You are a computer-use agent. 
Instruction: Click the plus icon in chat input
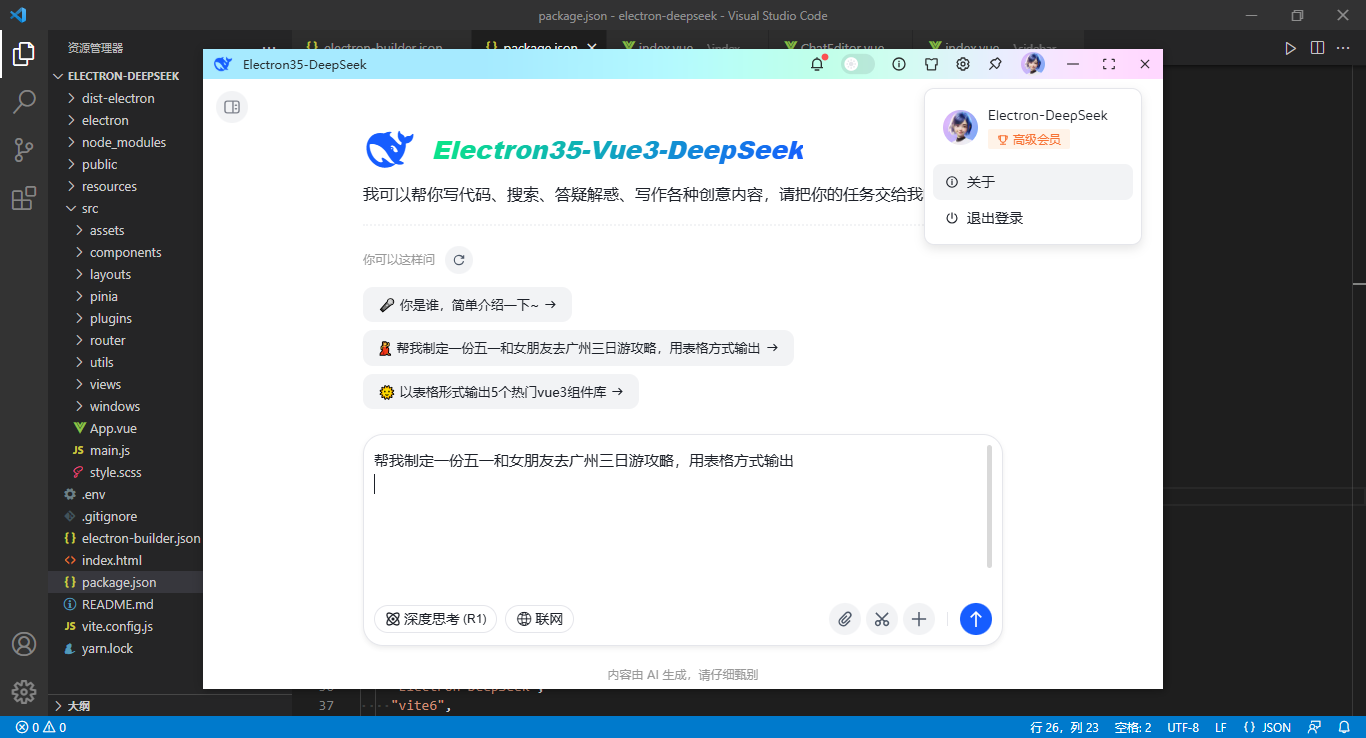click(x=919, y=619)
